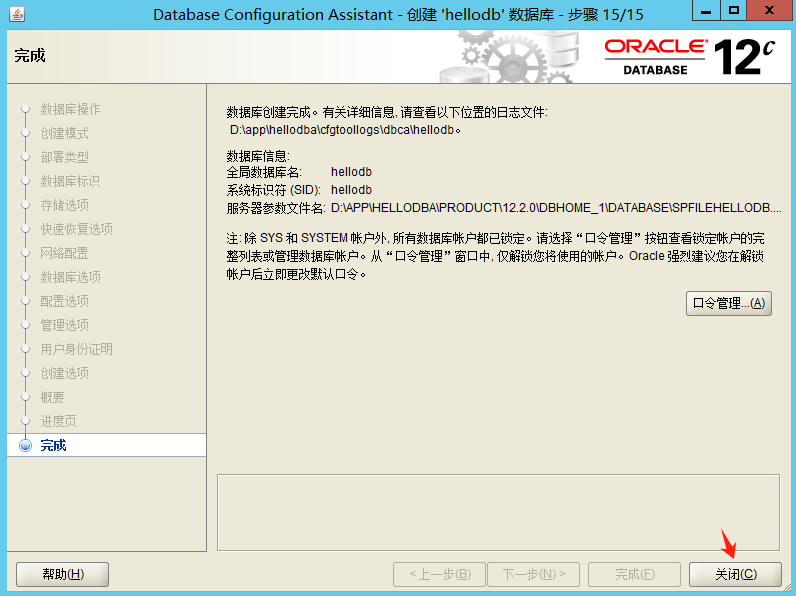Open 口令管理...(A) password management
796x596 pixels.
pyautogui.click(x=728, y=303)
